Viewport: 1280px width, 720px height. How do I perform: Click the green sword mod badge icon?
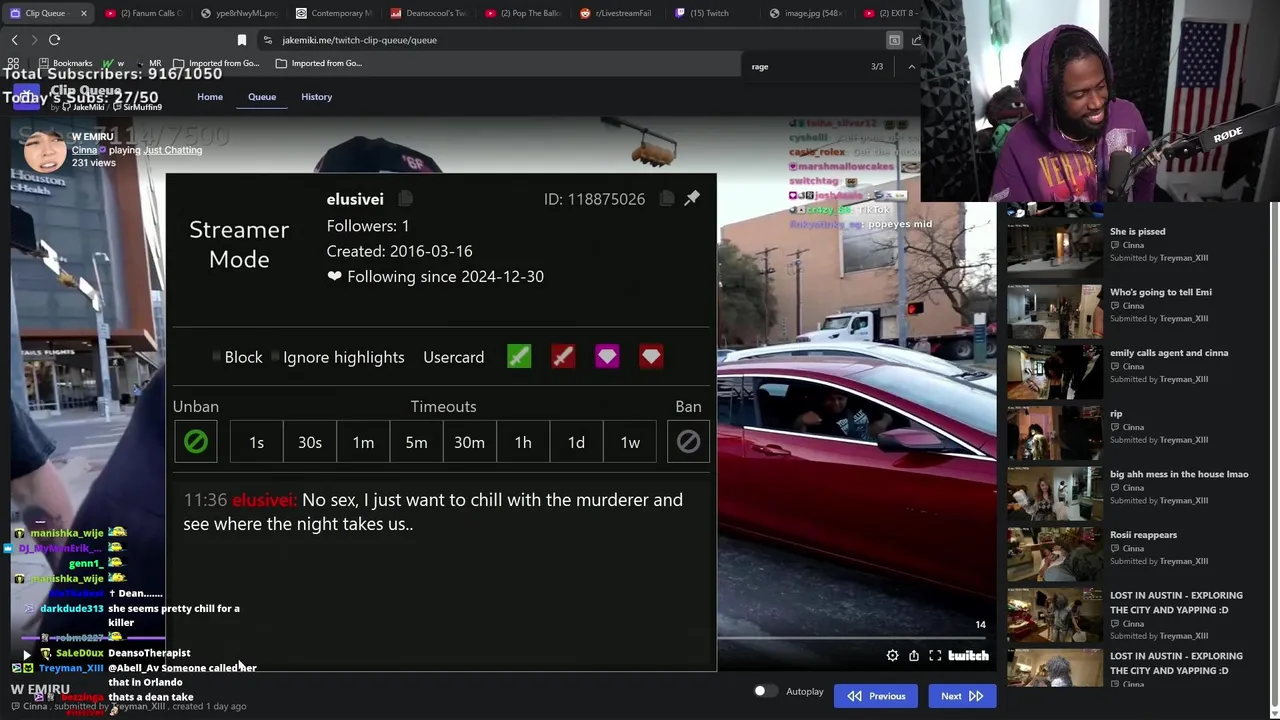point(519,357)
